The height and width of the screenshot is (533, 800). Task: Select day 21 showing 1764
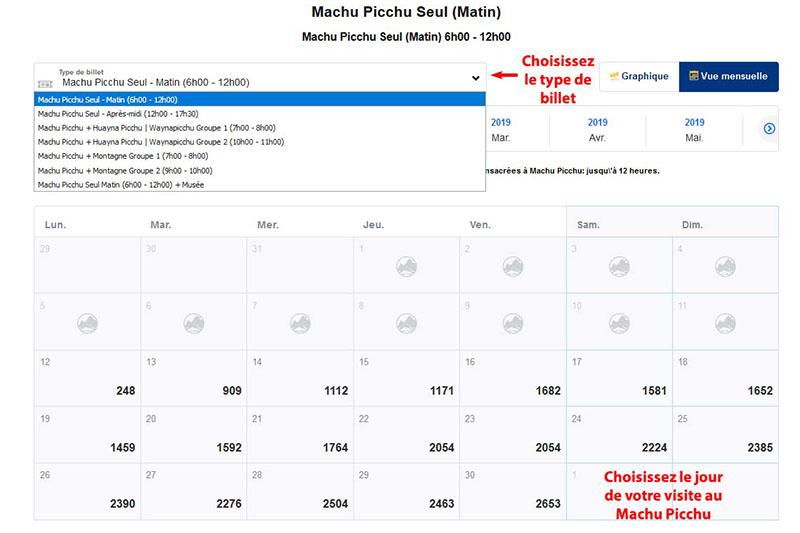300,435
